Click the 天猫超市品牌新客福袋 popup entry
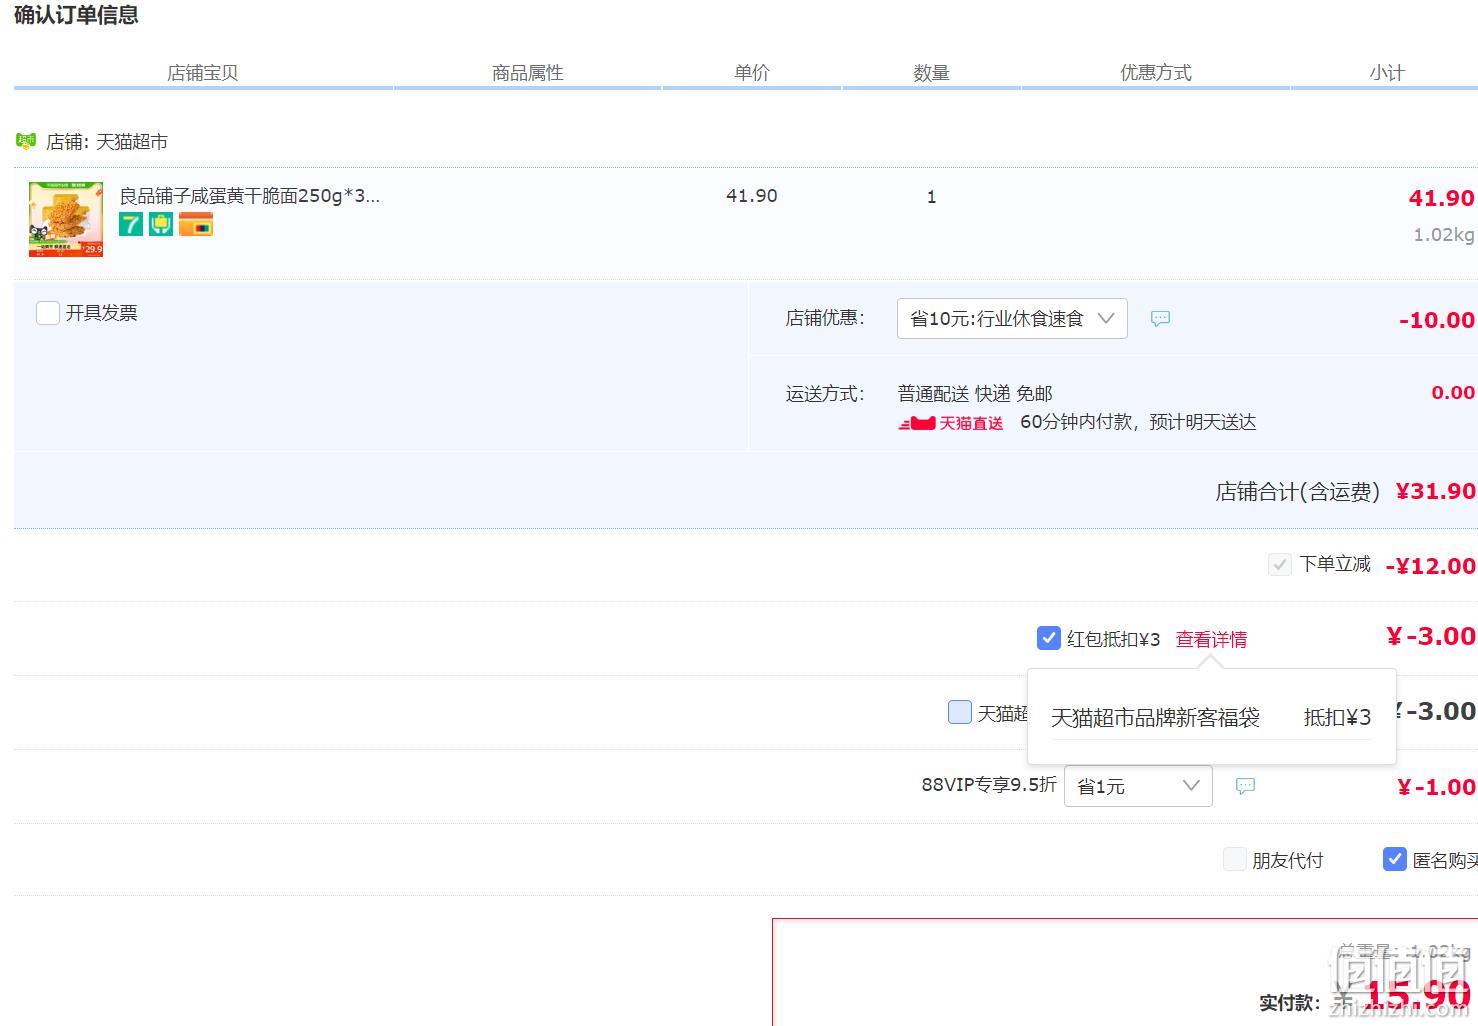Viewport: 1478px width, 1026px height. coord(1155,718)
